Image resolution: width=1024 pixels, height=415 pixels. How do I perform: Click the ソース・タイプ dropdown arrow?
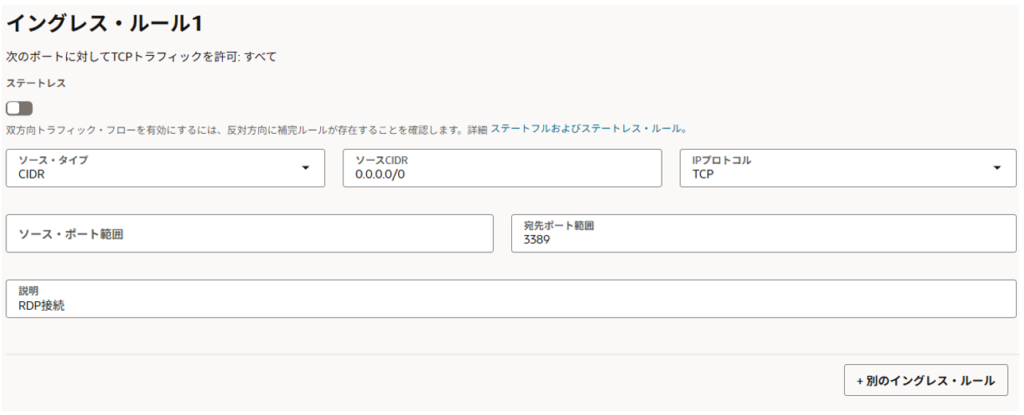coord(306,168)
